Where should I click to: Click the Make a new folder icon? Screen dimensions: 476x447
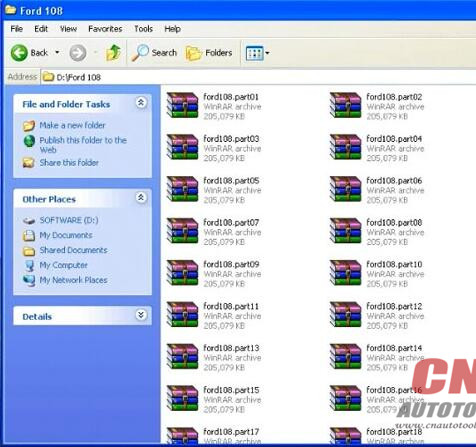coord(29,126)
